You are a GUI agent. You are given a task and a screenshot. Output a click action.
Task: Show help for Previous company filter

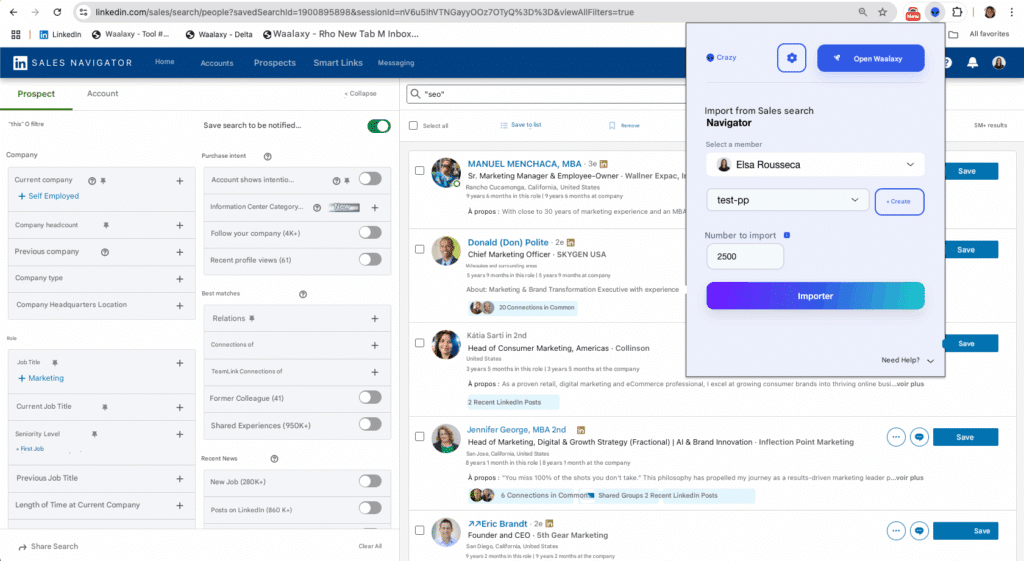point(104,252)
